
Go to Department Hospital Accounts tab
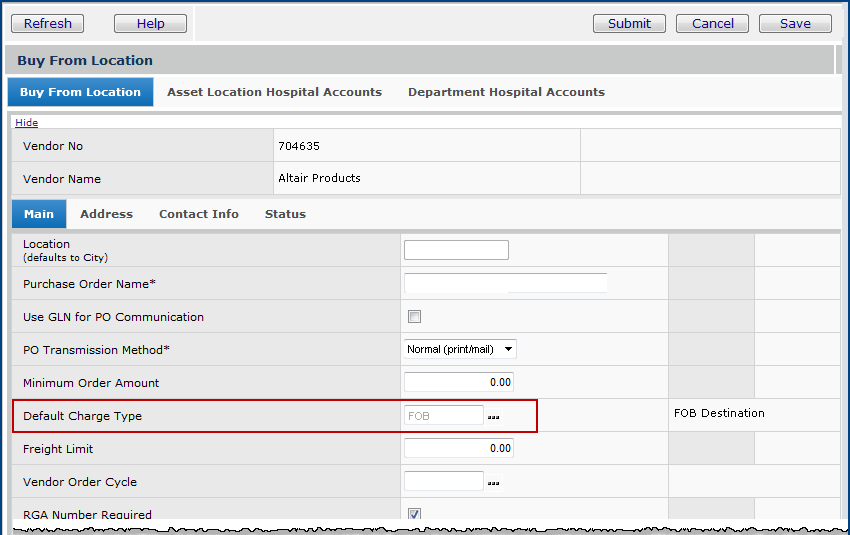tap(506, 92)
